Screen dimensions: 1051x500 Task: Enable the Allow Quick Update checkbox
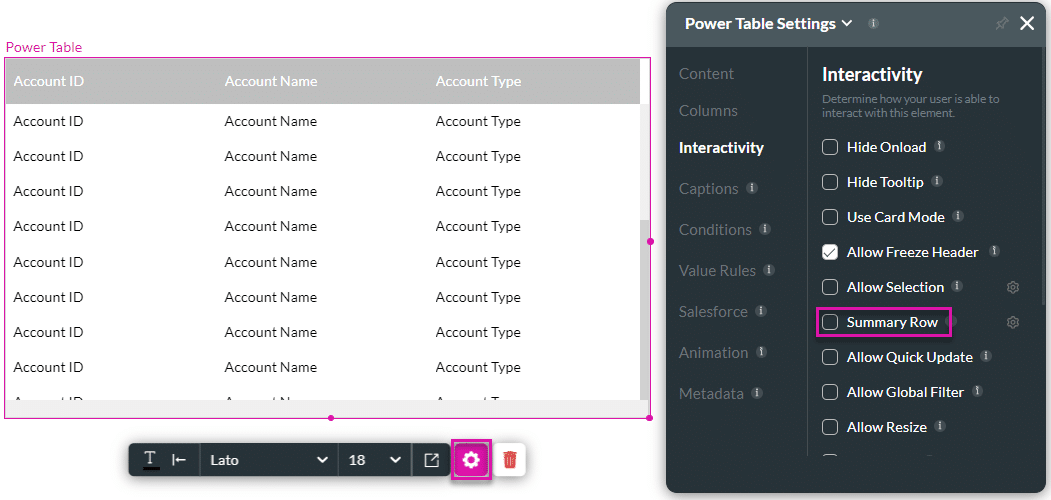(x=830, y=357)
